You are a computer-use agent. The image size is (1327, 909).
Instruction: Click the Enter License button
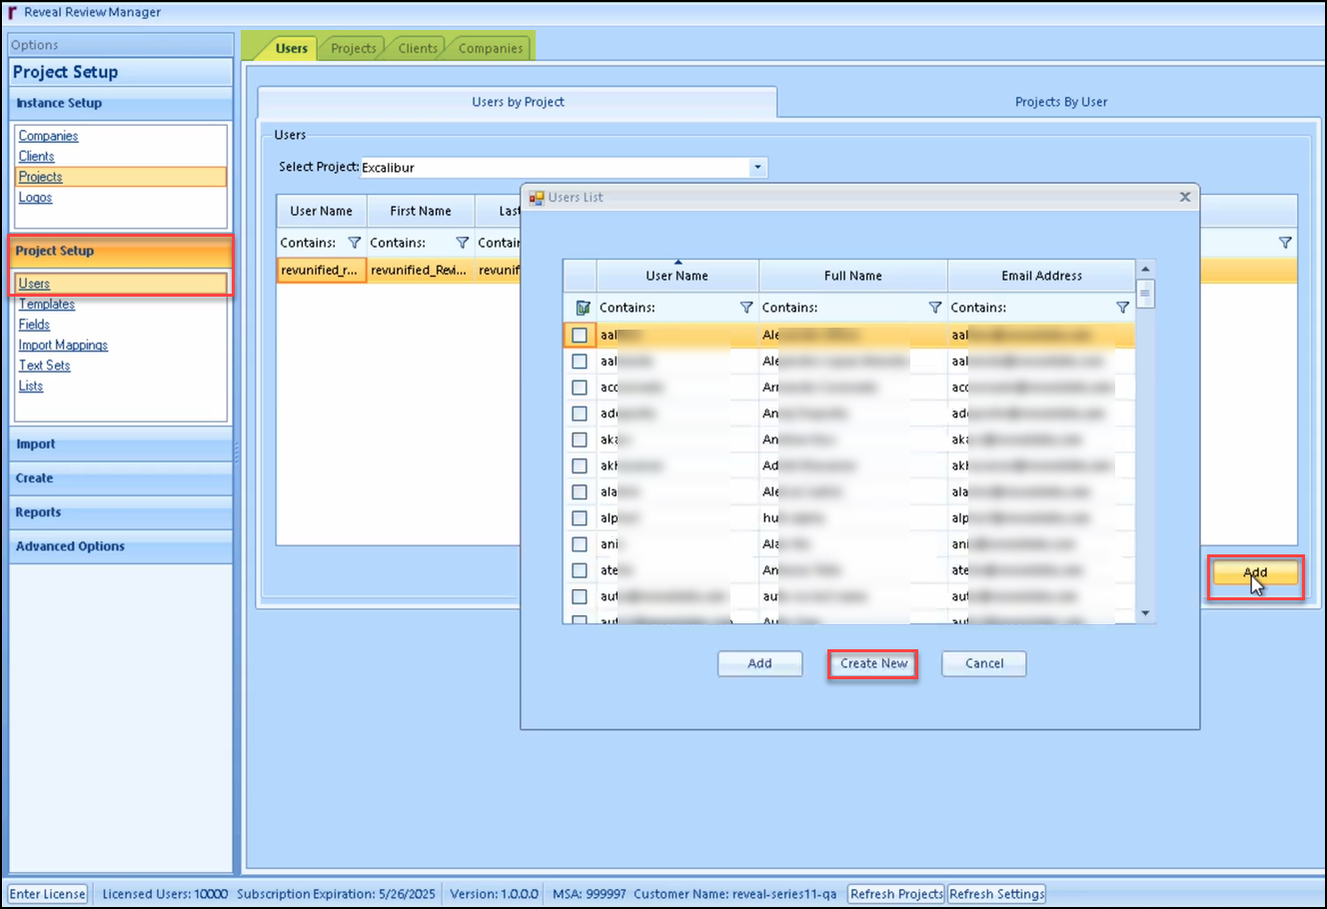coord(48,894)
